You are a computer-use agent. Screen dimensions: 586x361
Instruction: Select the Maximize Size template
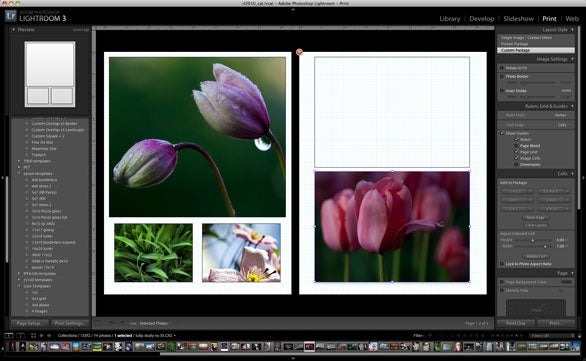coord(44,148)
